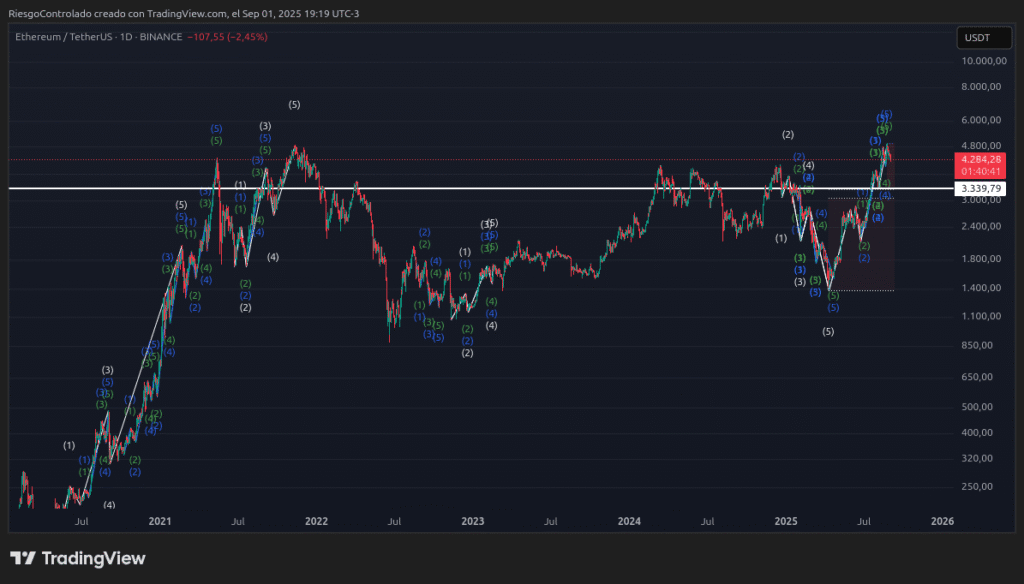Open the USDT currency selector
The width and height of the screenshot is (1024, 584).
[x=976, y=38]
